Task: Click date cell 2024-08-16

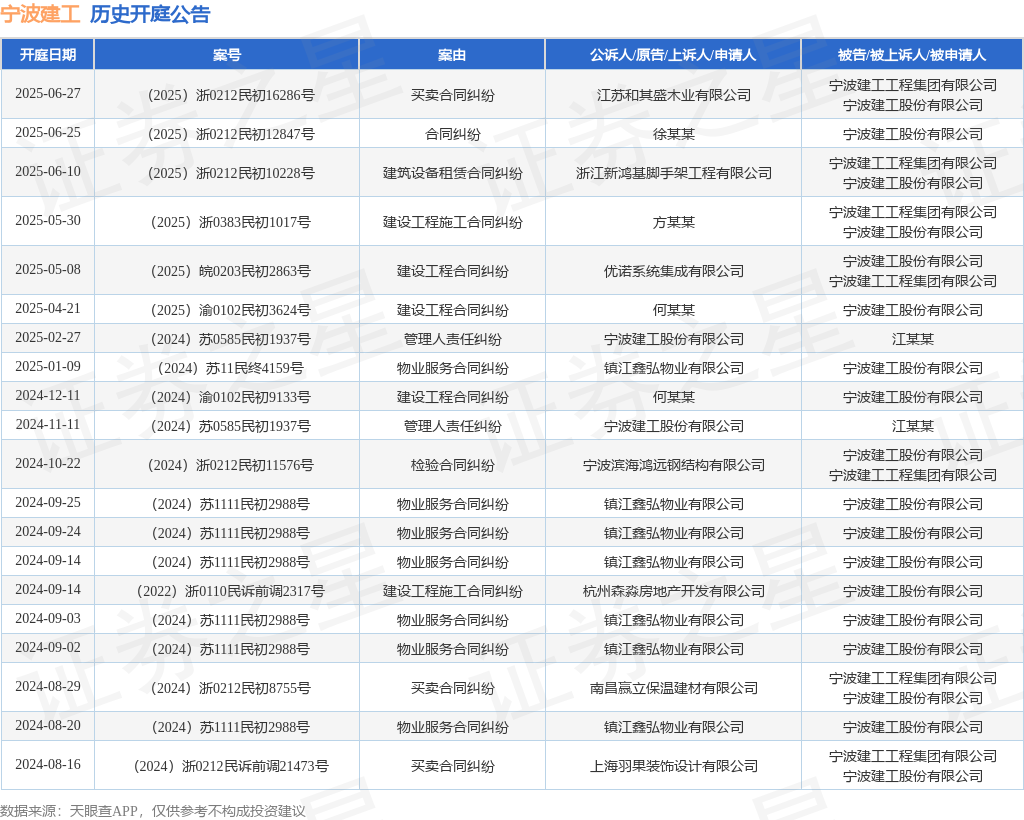Action: click(x=48, y=764)
